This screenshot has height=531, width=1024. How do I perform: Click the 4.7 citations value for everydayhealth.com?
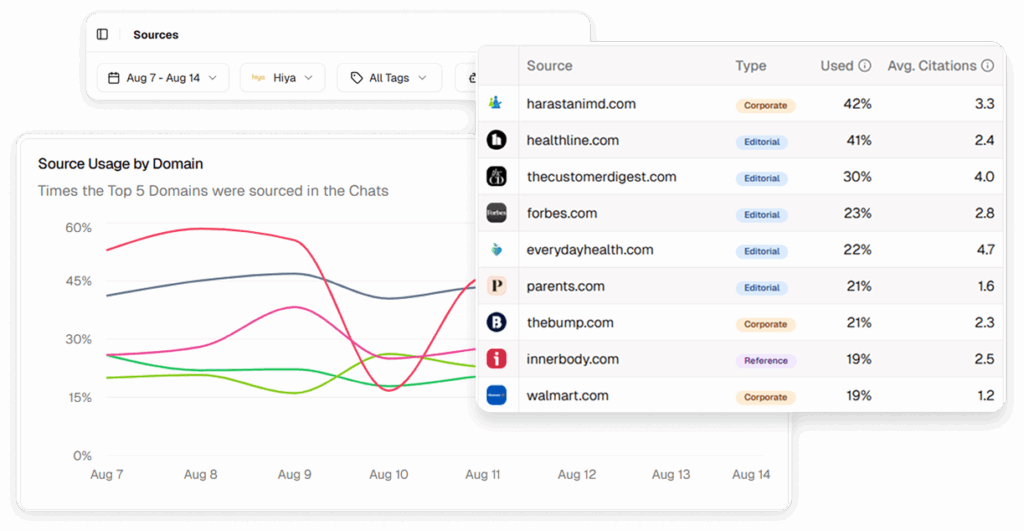[985, 249]
